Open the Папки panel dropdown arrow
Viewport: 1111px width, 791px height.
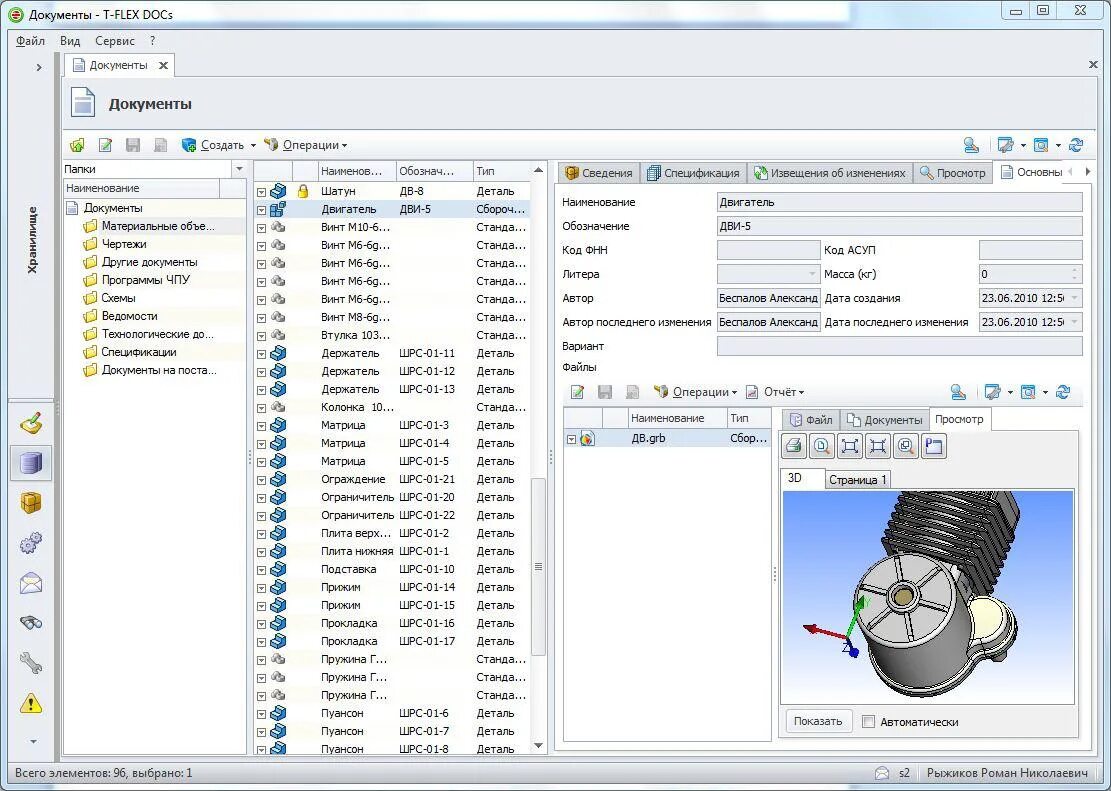tap(239, 169)
